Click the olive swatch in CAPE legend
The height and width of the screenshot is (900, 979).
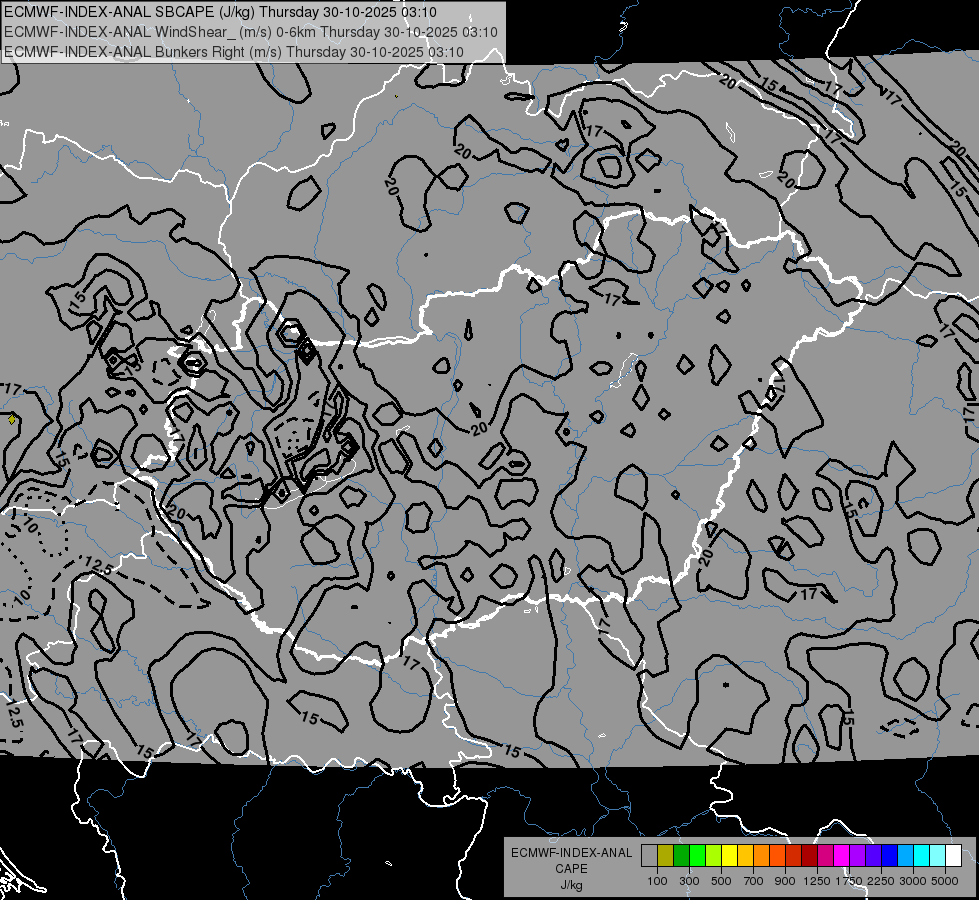coord(665,856)
